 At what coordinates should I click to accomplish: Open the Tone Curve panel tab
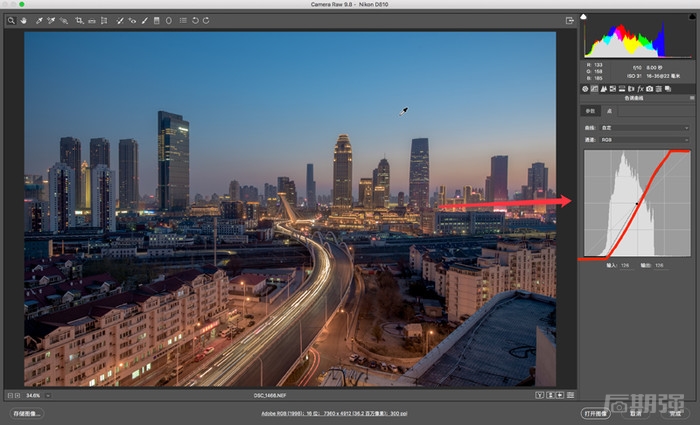click(595, 89)
